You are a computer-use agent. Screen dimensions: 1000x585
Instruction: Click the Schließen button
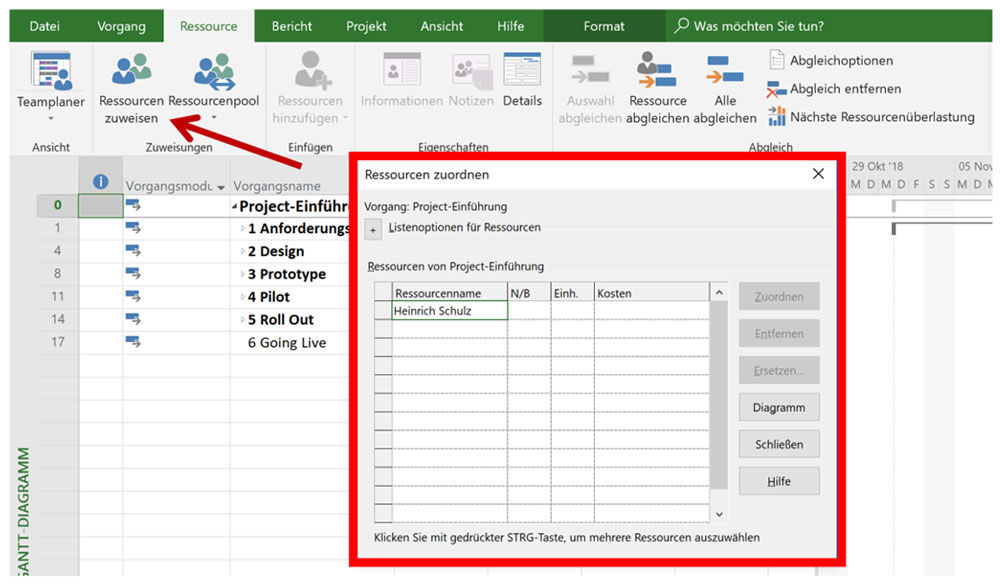click(x=779, y=444)
